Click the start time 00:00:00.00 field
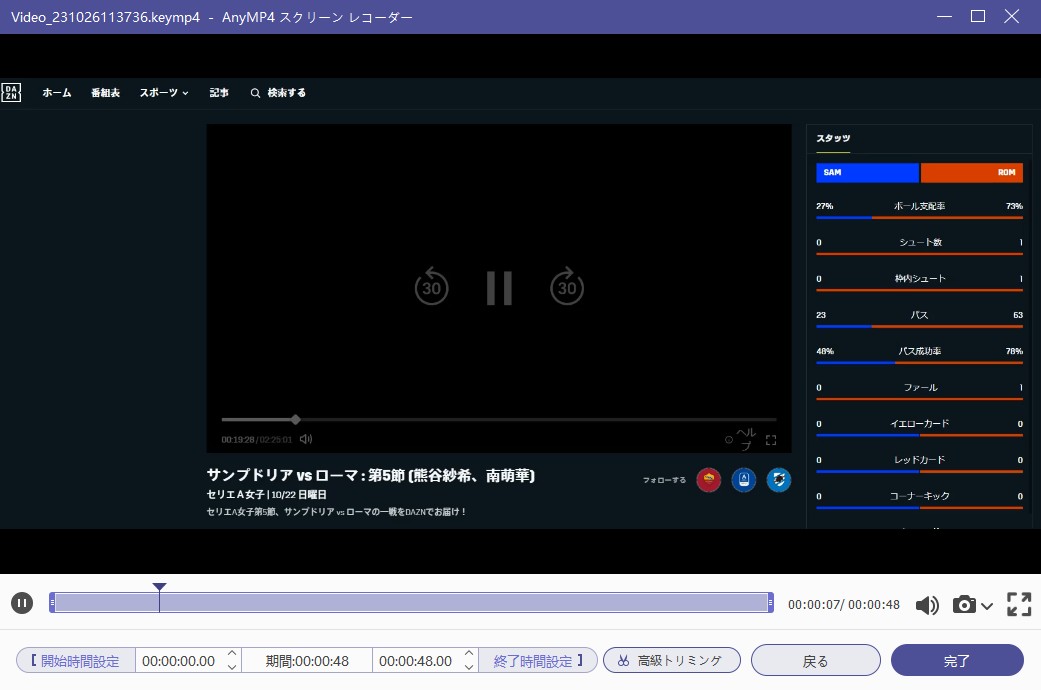This screenshot has height=690, width=1041. coord(179,661)
